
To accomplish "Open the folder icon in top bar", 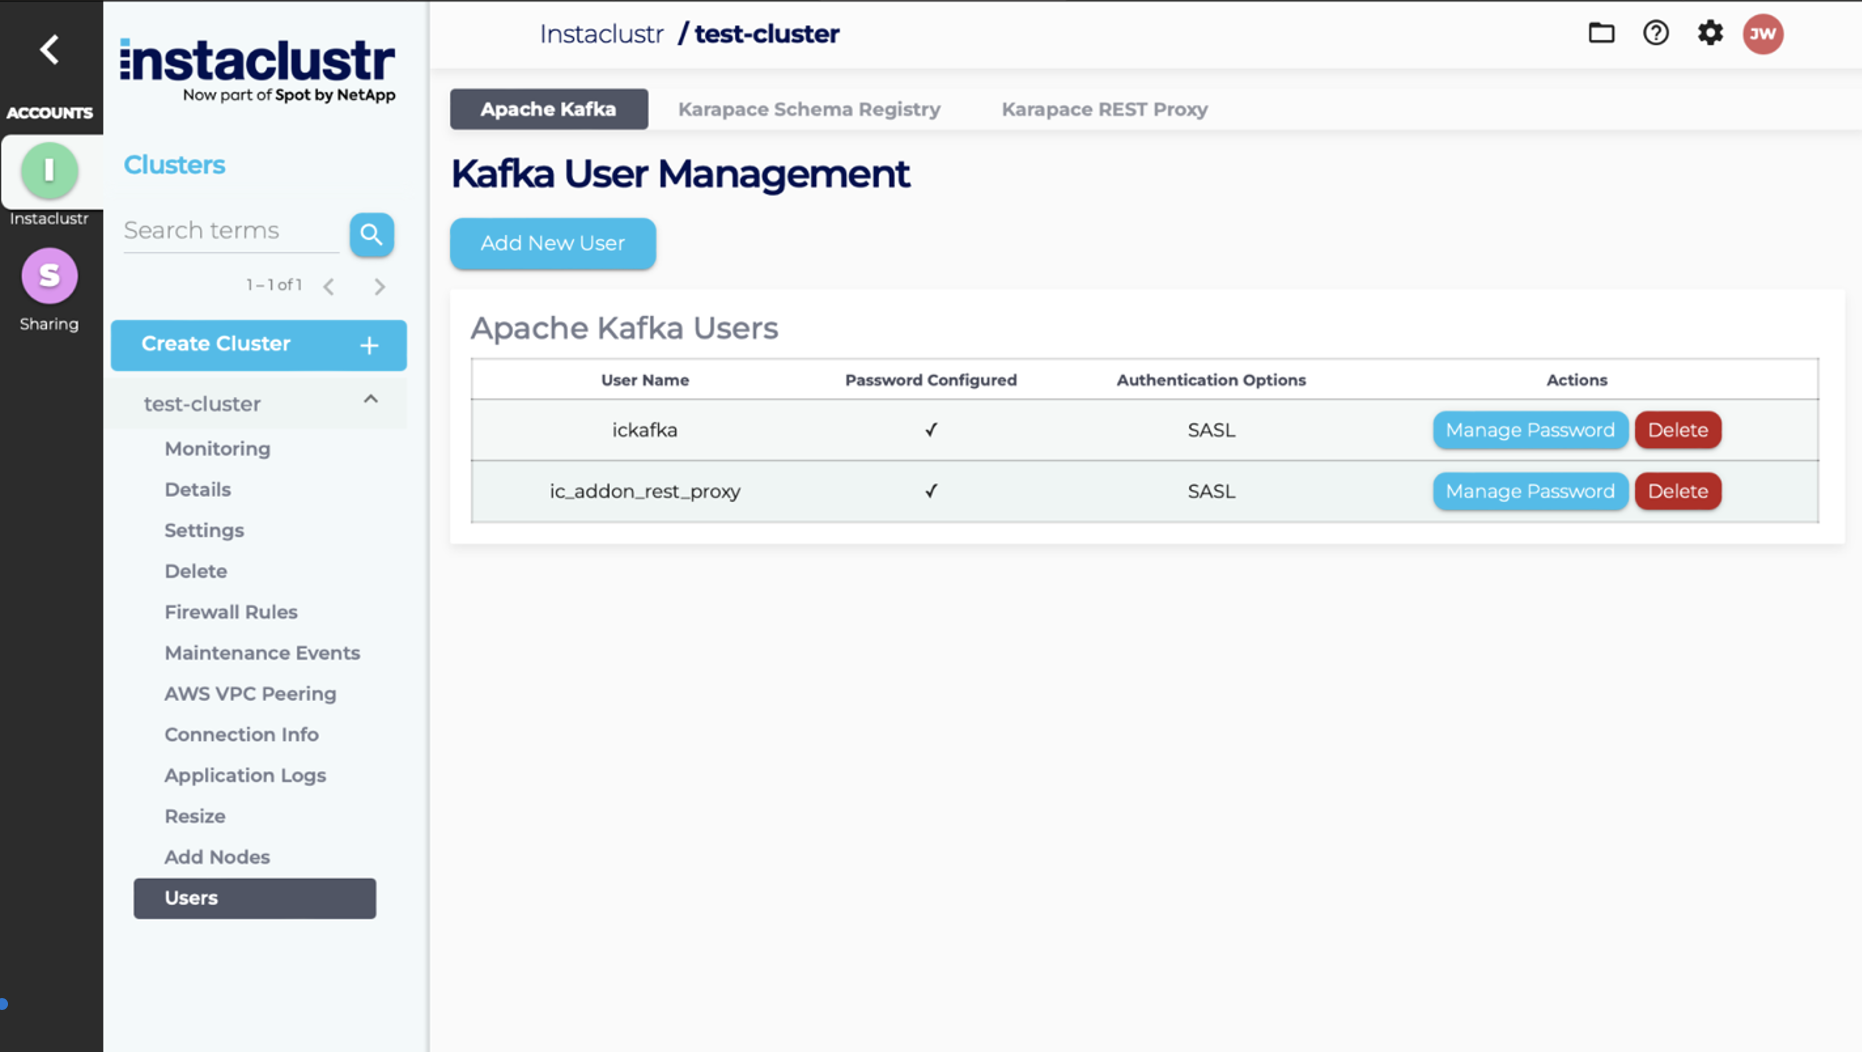I will pyautogui.click(x=1601, y=33).
